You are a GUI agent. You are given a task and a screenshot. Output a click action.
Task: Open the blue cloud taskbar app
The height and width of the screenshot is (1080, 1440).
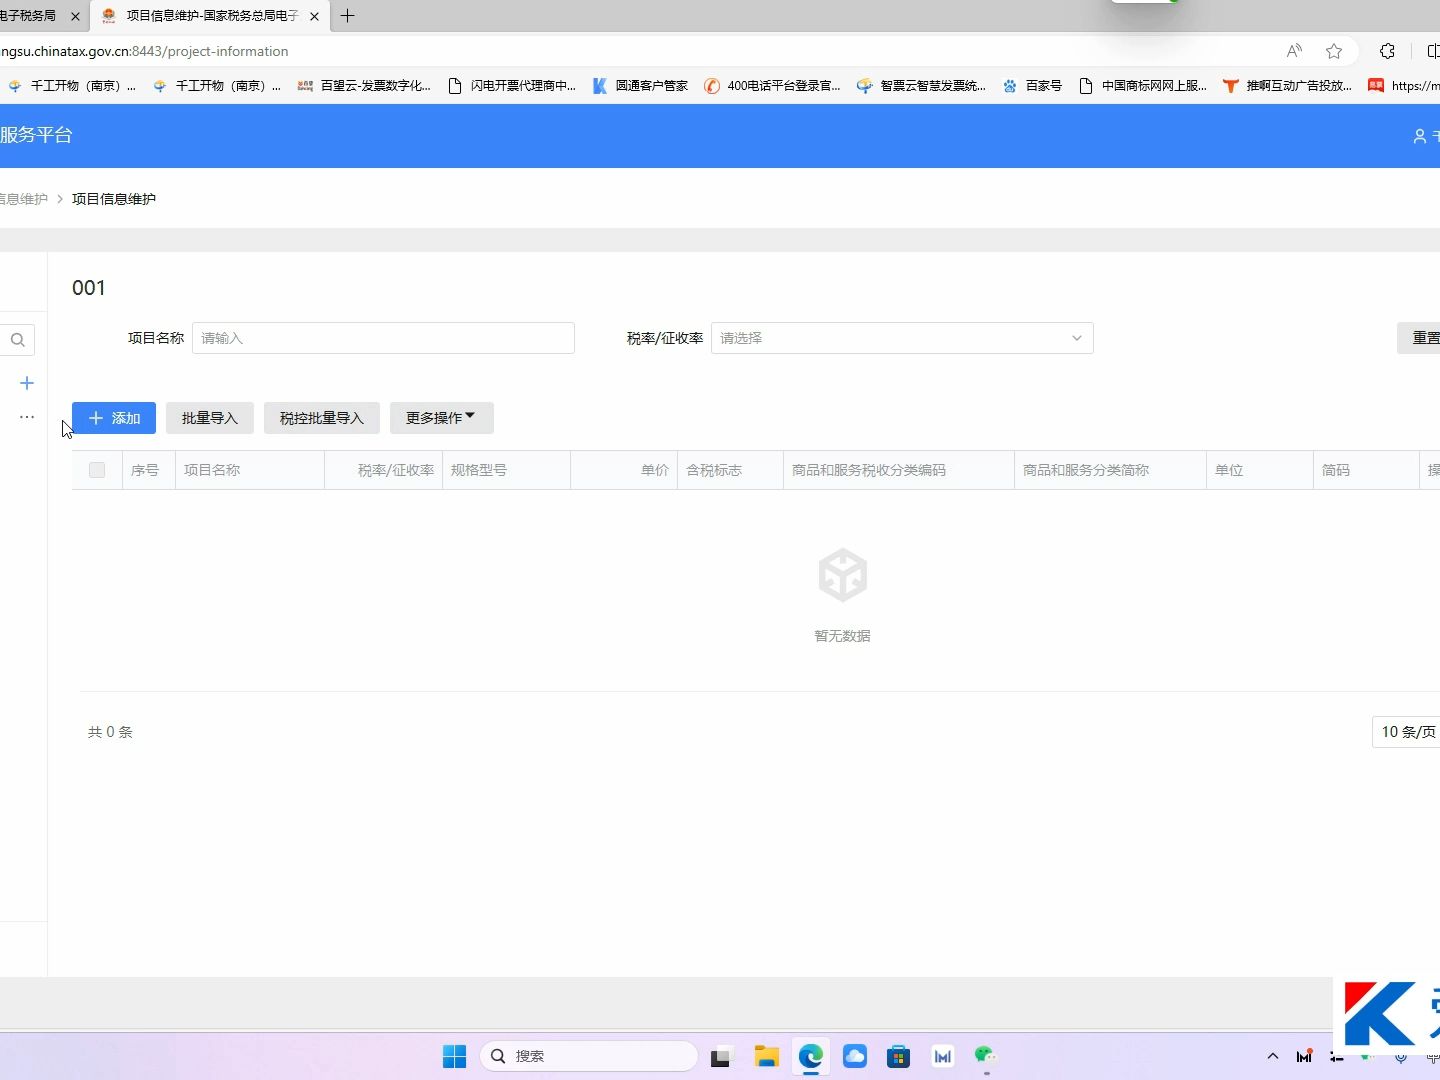[855, 1056]
